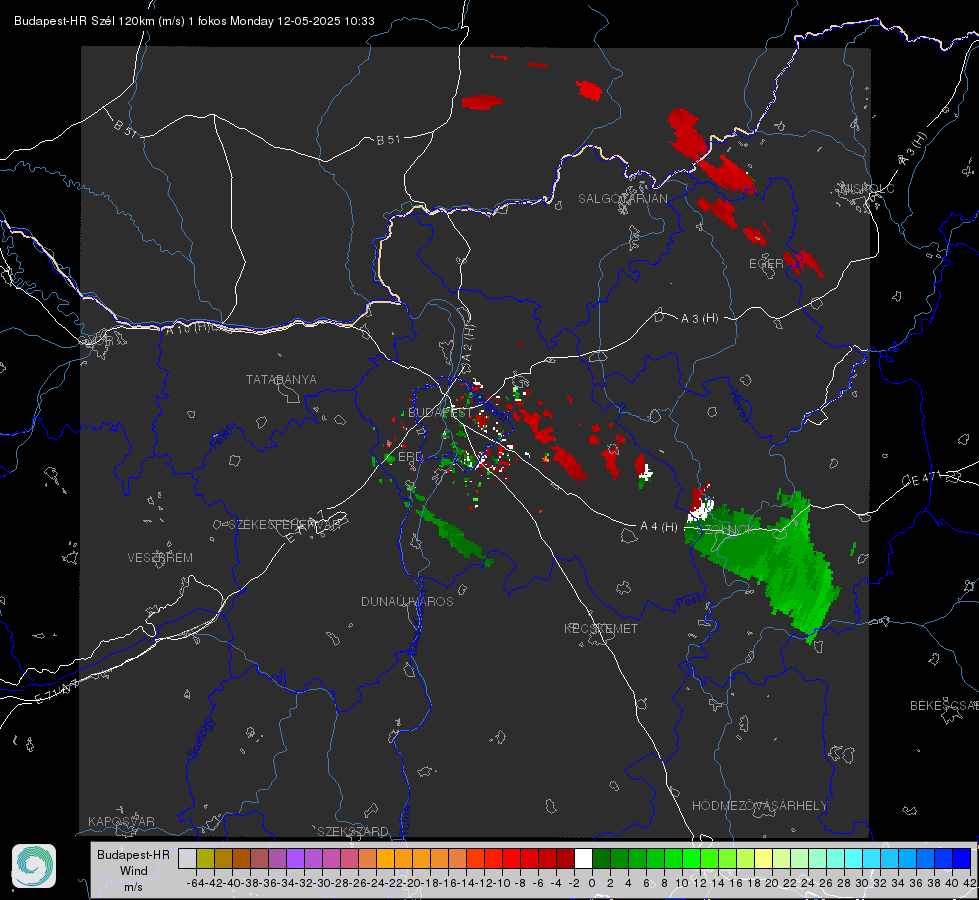Pick the cyan swatch between 28 and 30
This screenshot has height=900, width=979.
point(853,858)
